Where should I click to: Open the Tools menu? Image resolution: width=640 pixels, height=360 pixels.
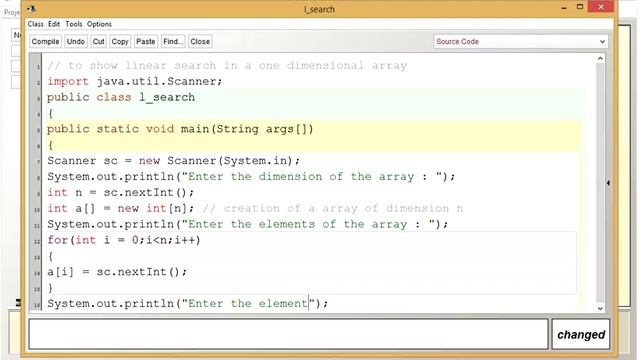(74, 24)
